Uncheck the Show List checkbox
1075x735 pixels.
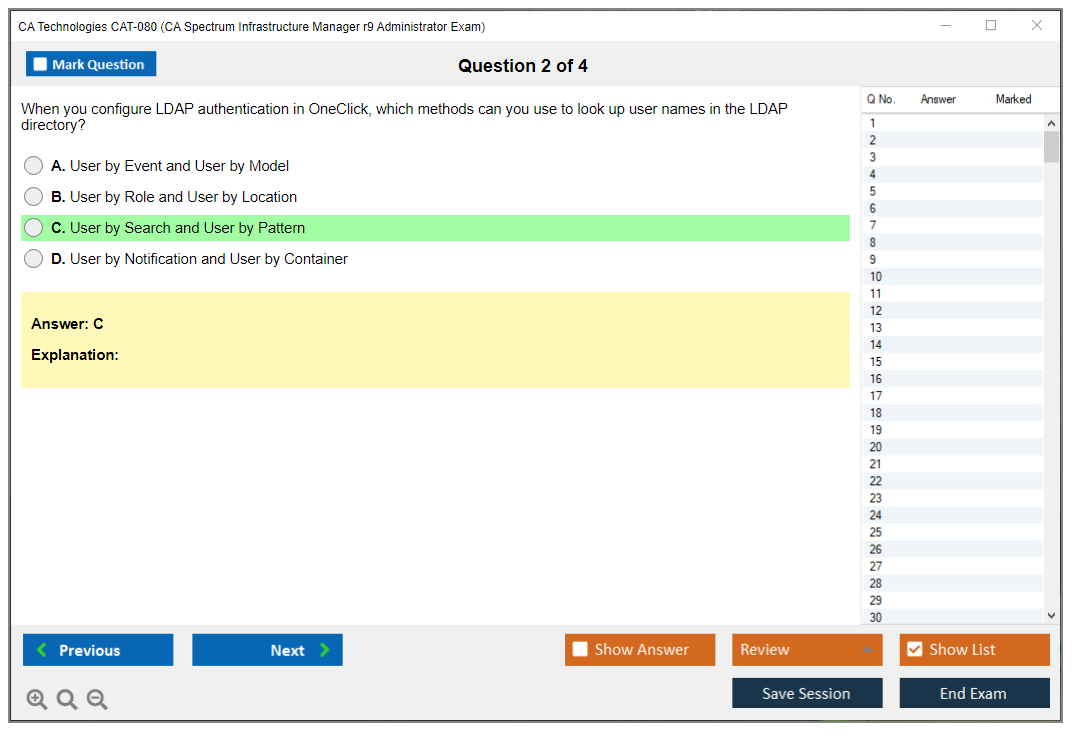click(914, 650)
